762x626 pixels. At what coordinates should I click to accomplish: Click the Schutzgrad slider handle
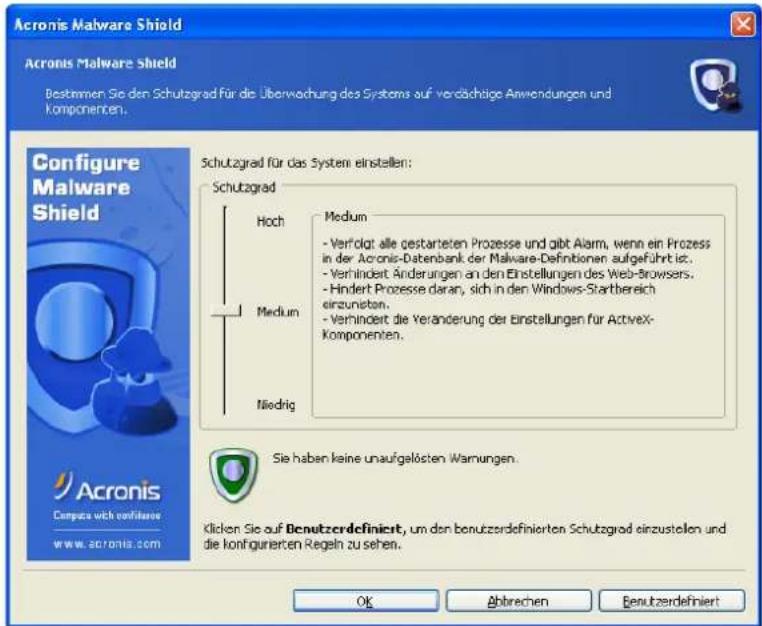[x=226, y=311]
